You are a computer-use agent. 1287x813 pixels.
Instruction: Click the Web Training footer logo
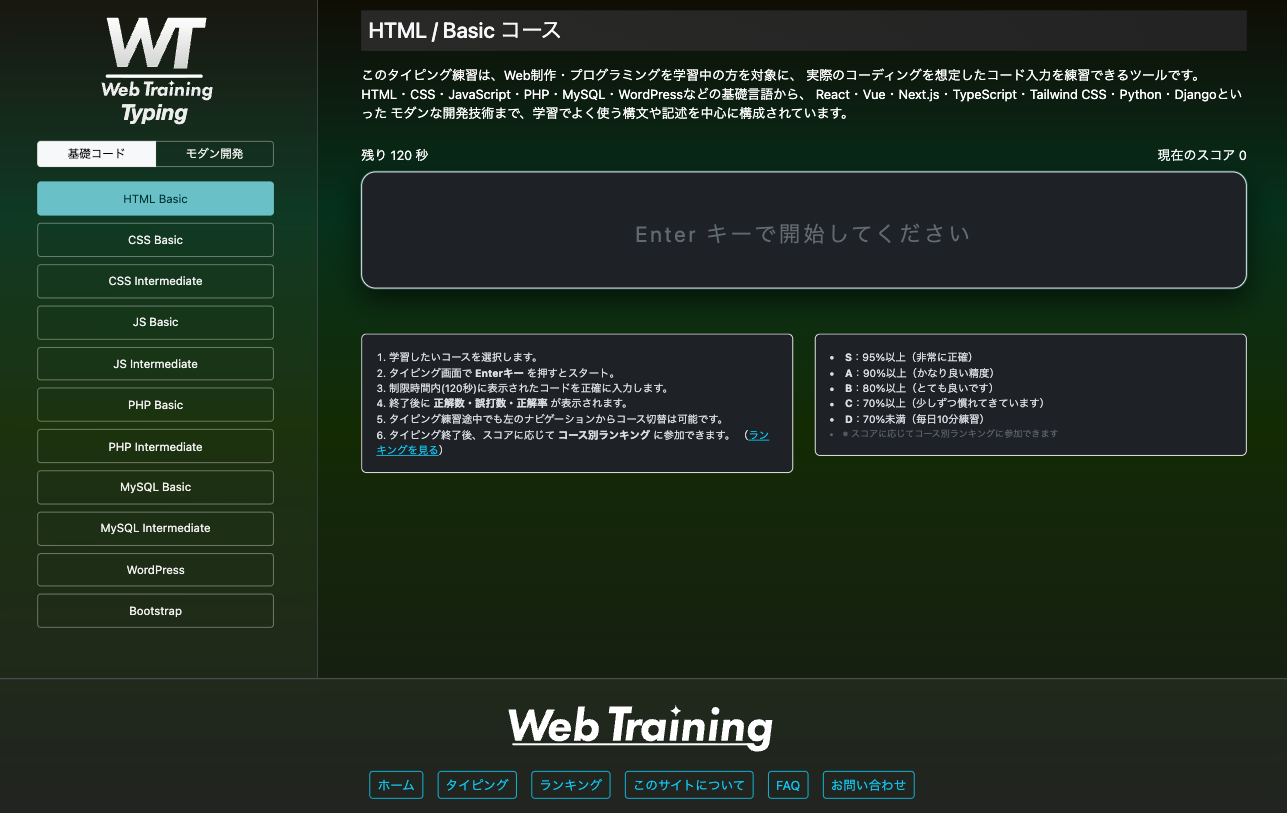point(640,727)
